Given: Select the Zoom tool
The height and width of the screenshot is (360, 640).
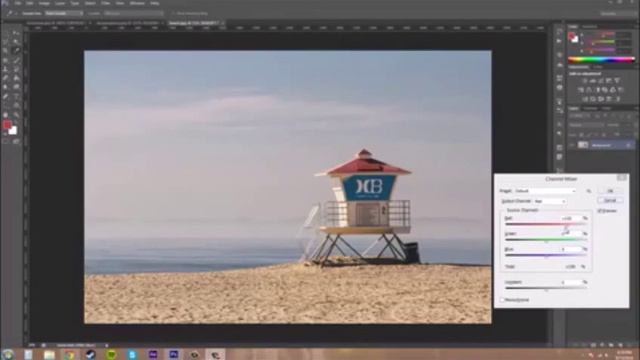Looking at the screenshot, I should click(x=16, y=115).
